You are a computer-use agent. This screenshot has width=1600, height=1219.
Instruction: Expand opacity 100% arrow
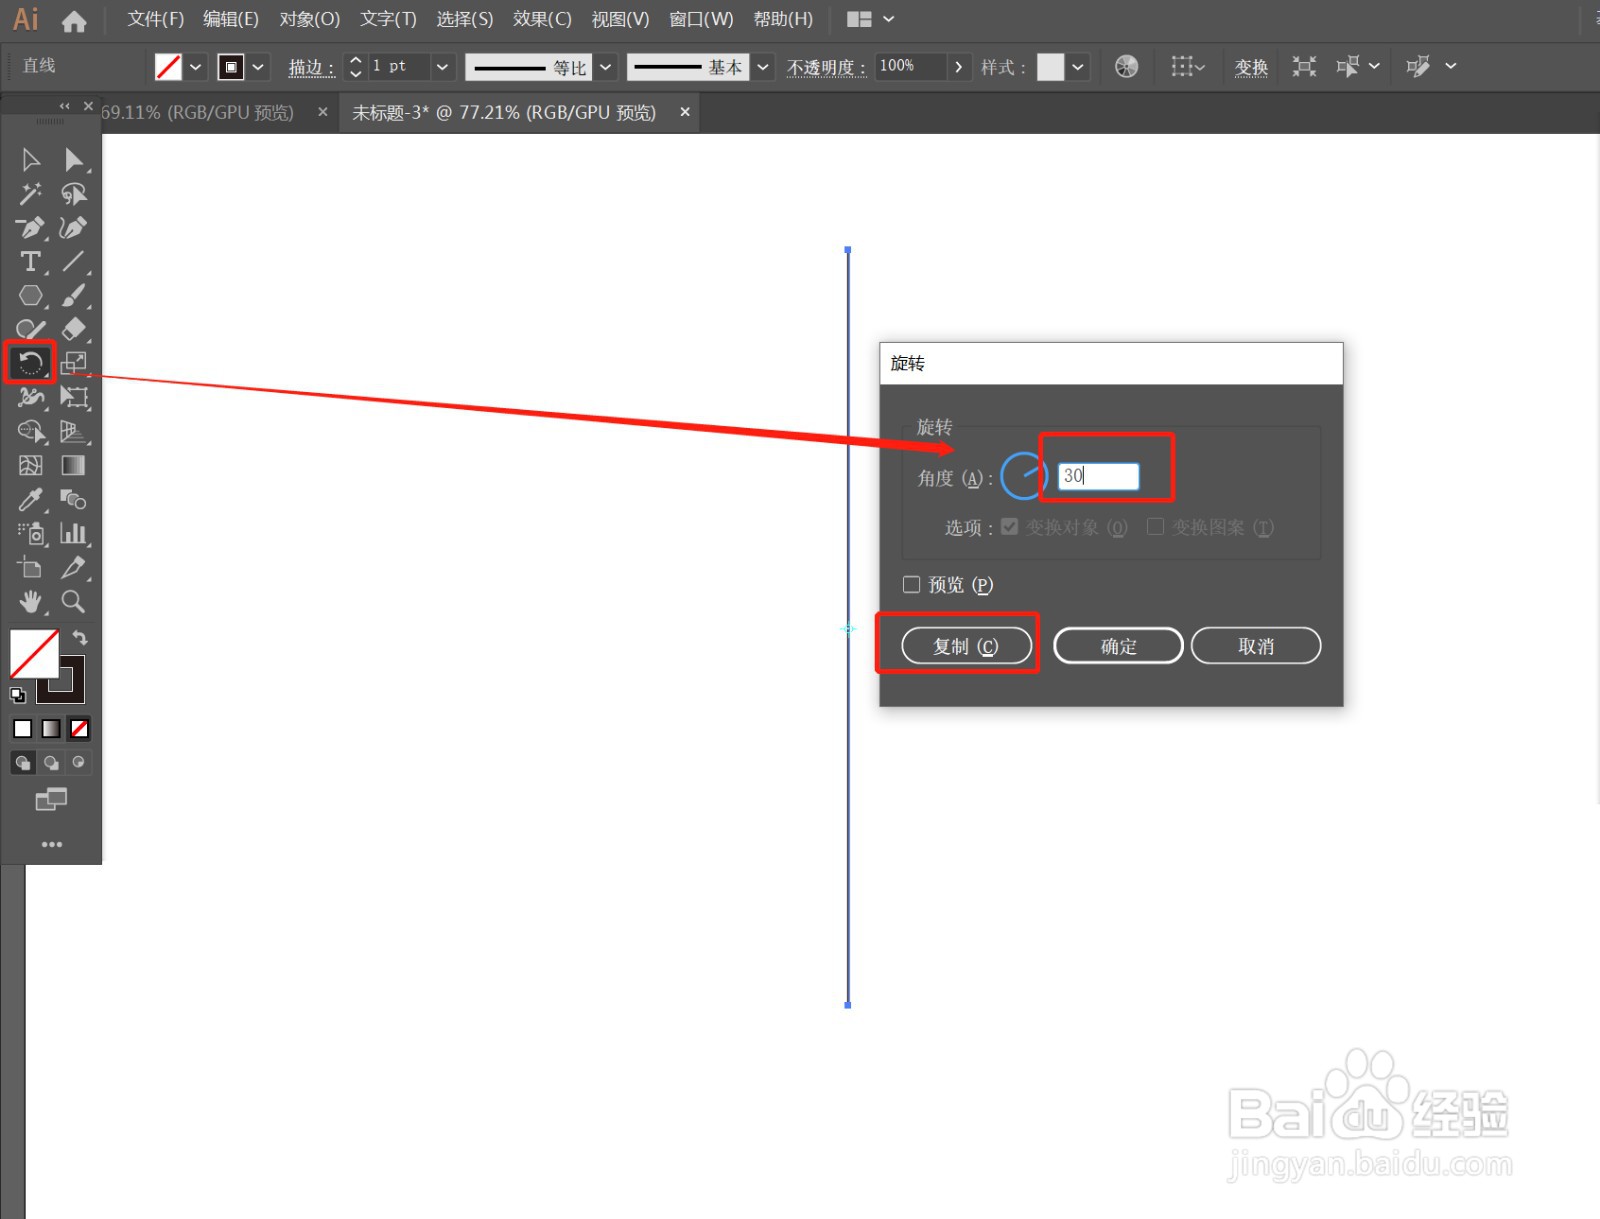pos(959,67)
